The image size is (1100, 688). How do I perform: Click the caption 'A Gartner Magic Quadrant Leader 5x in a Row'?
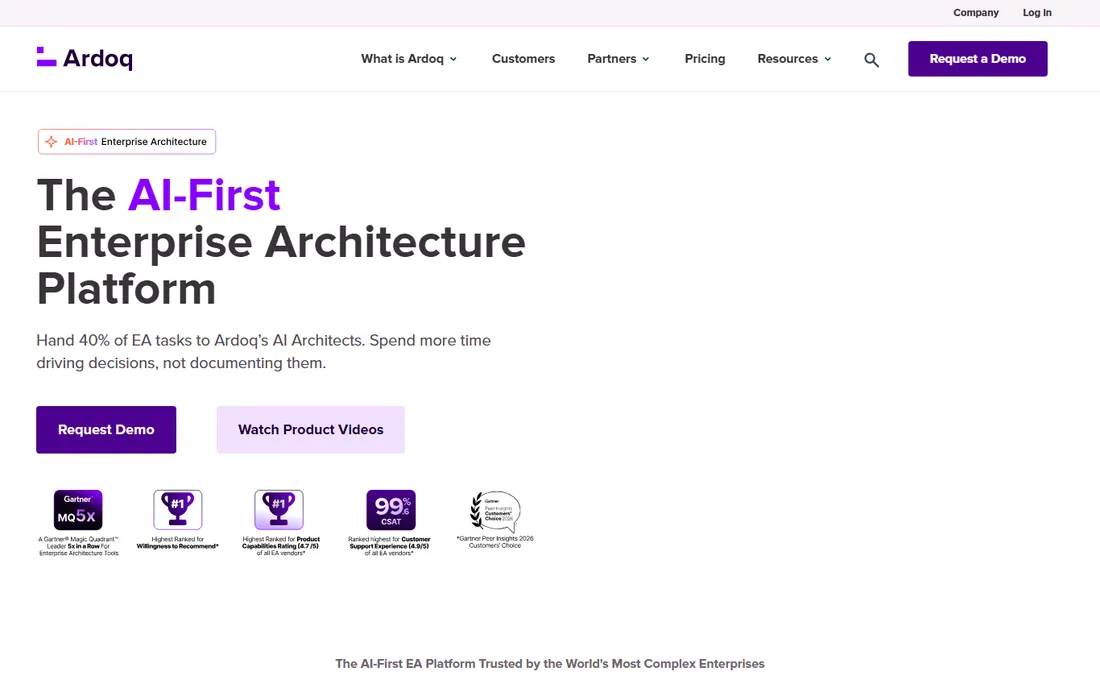pyautogui.click(x=79, y=546)
